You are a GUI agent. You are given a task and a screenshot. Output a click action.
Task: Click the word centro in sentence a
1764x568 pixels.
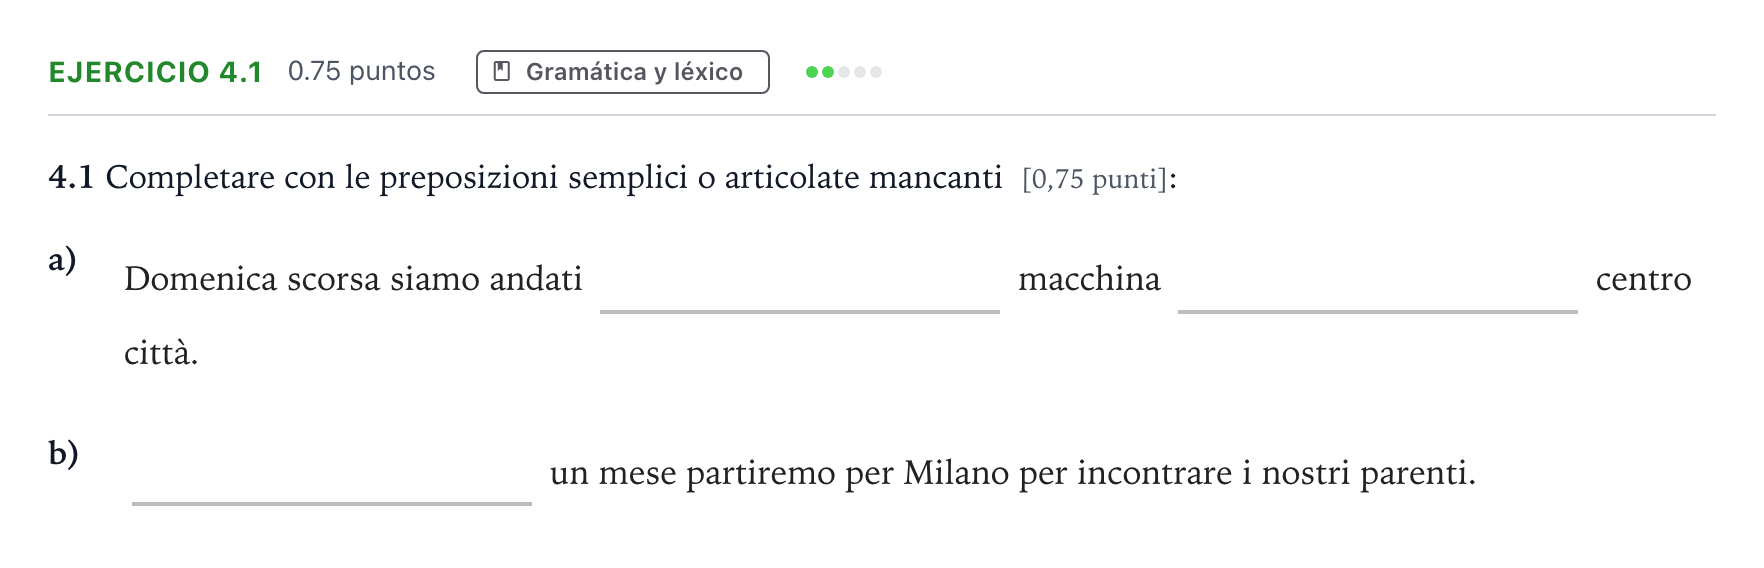coord(1643,279)
